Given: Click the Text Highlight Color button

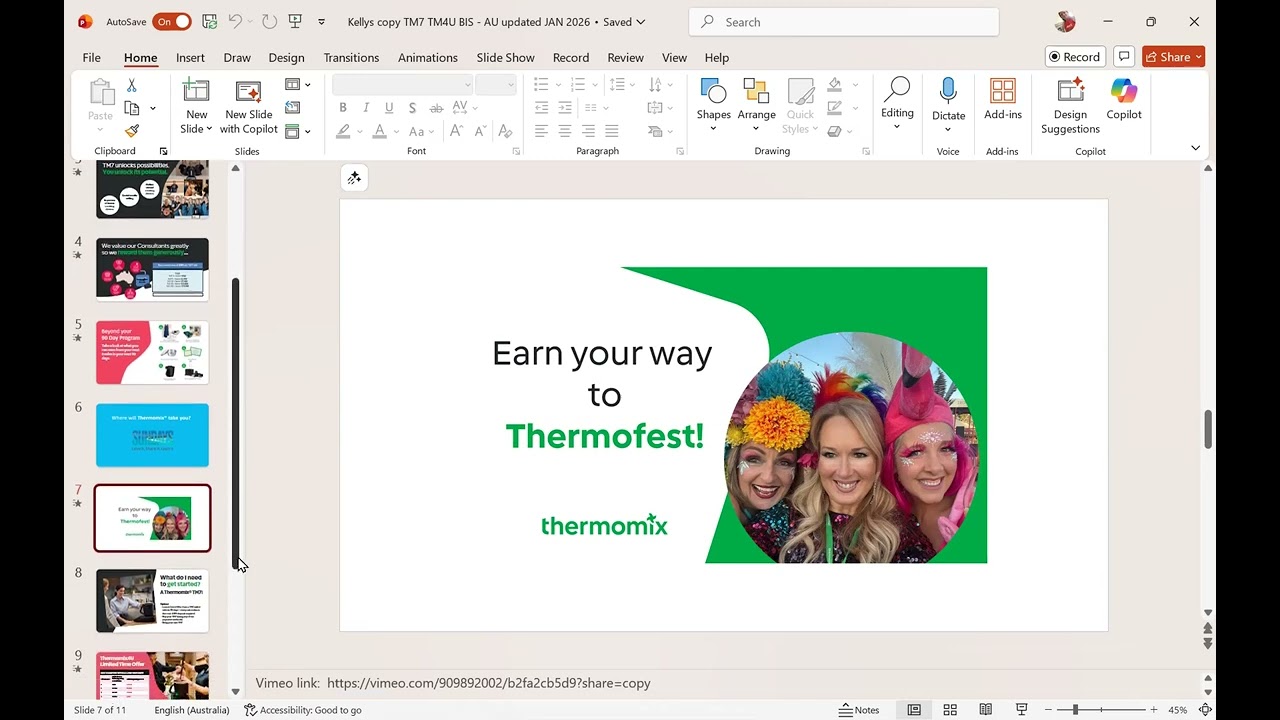Looking at the screenshot, I should point(343,131).
